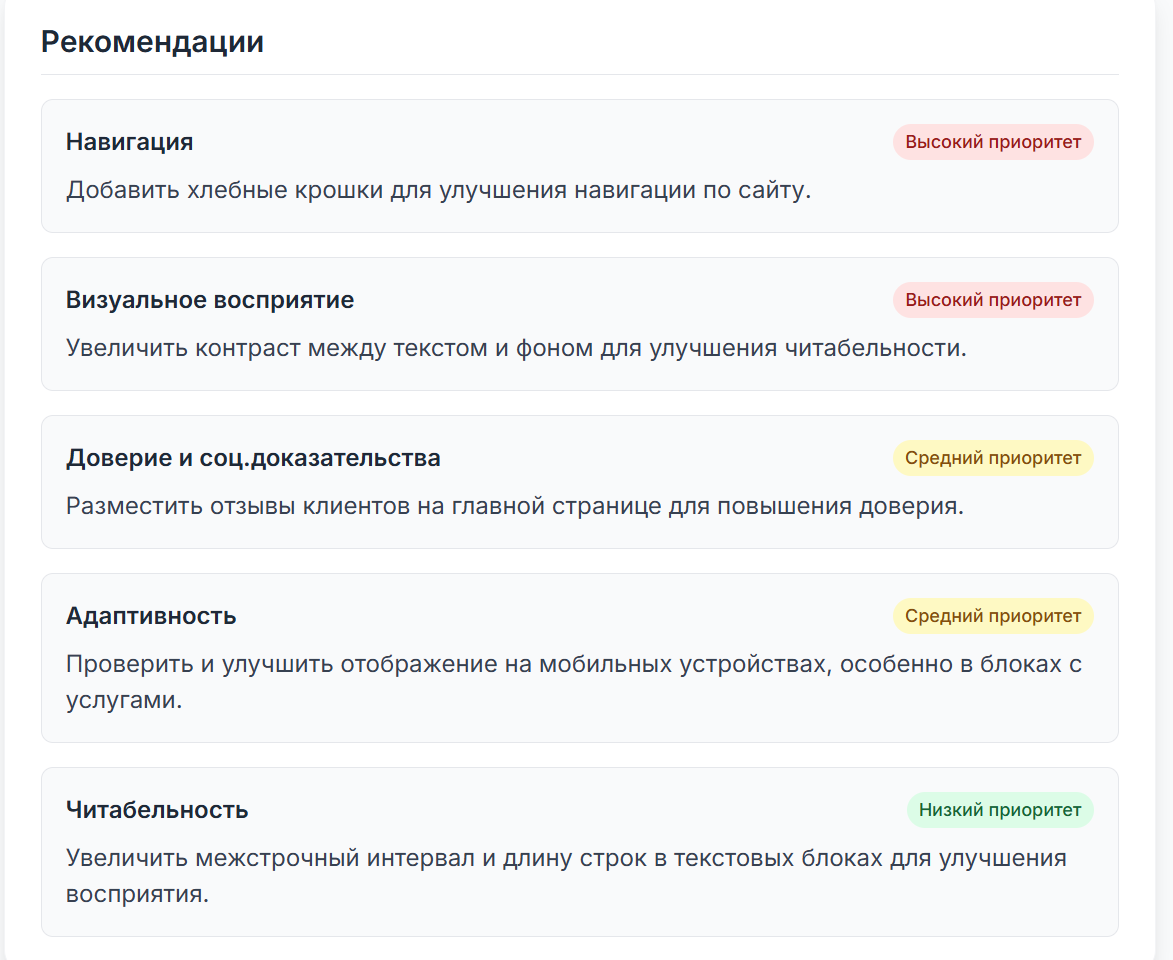
Task: Select the breadcrumbs recommendation description text
Action: click(438, 190)
